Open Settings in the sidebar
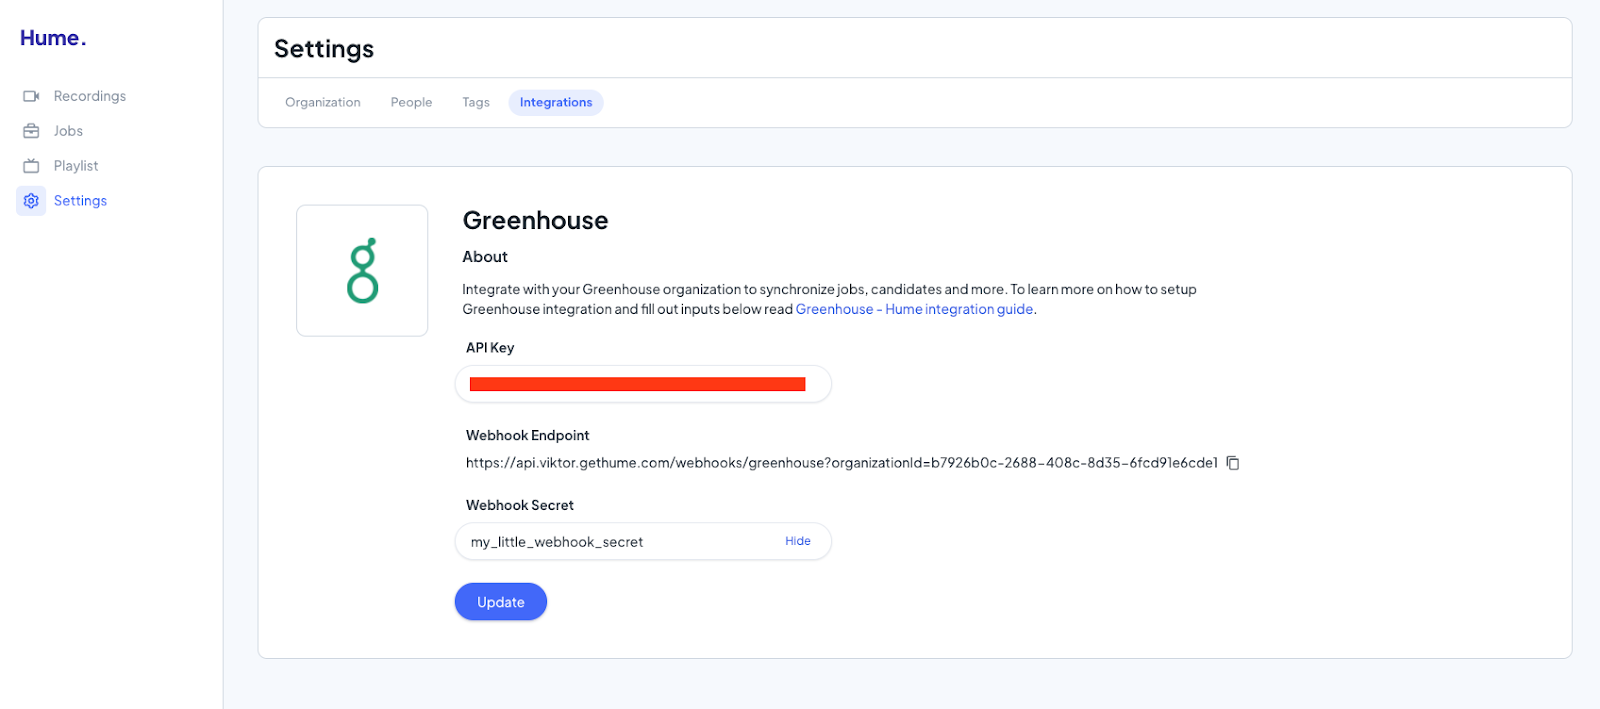This screenshot has width=1600, height=709. click(80, 201)
